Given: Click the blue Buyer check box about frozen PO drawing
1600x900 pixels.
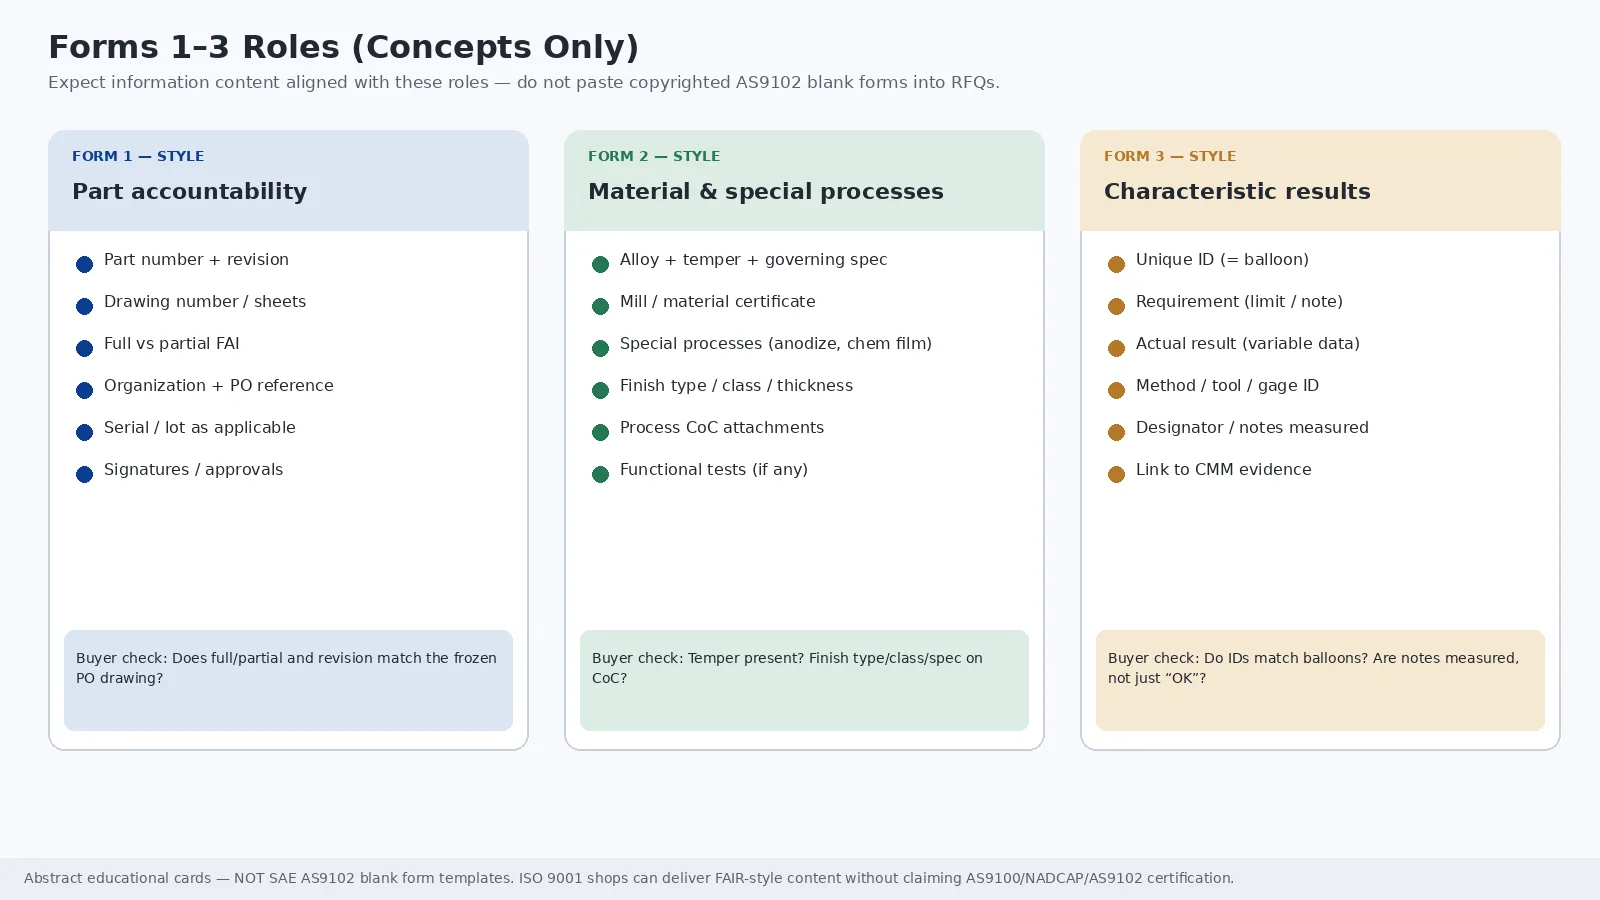Looking at the screenshot, I should 288,680.
